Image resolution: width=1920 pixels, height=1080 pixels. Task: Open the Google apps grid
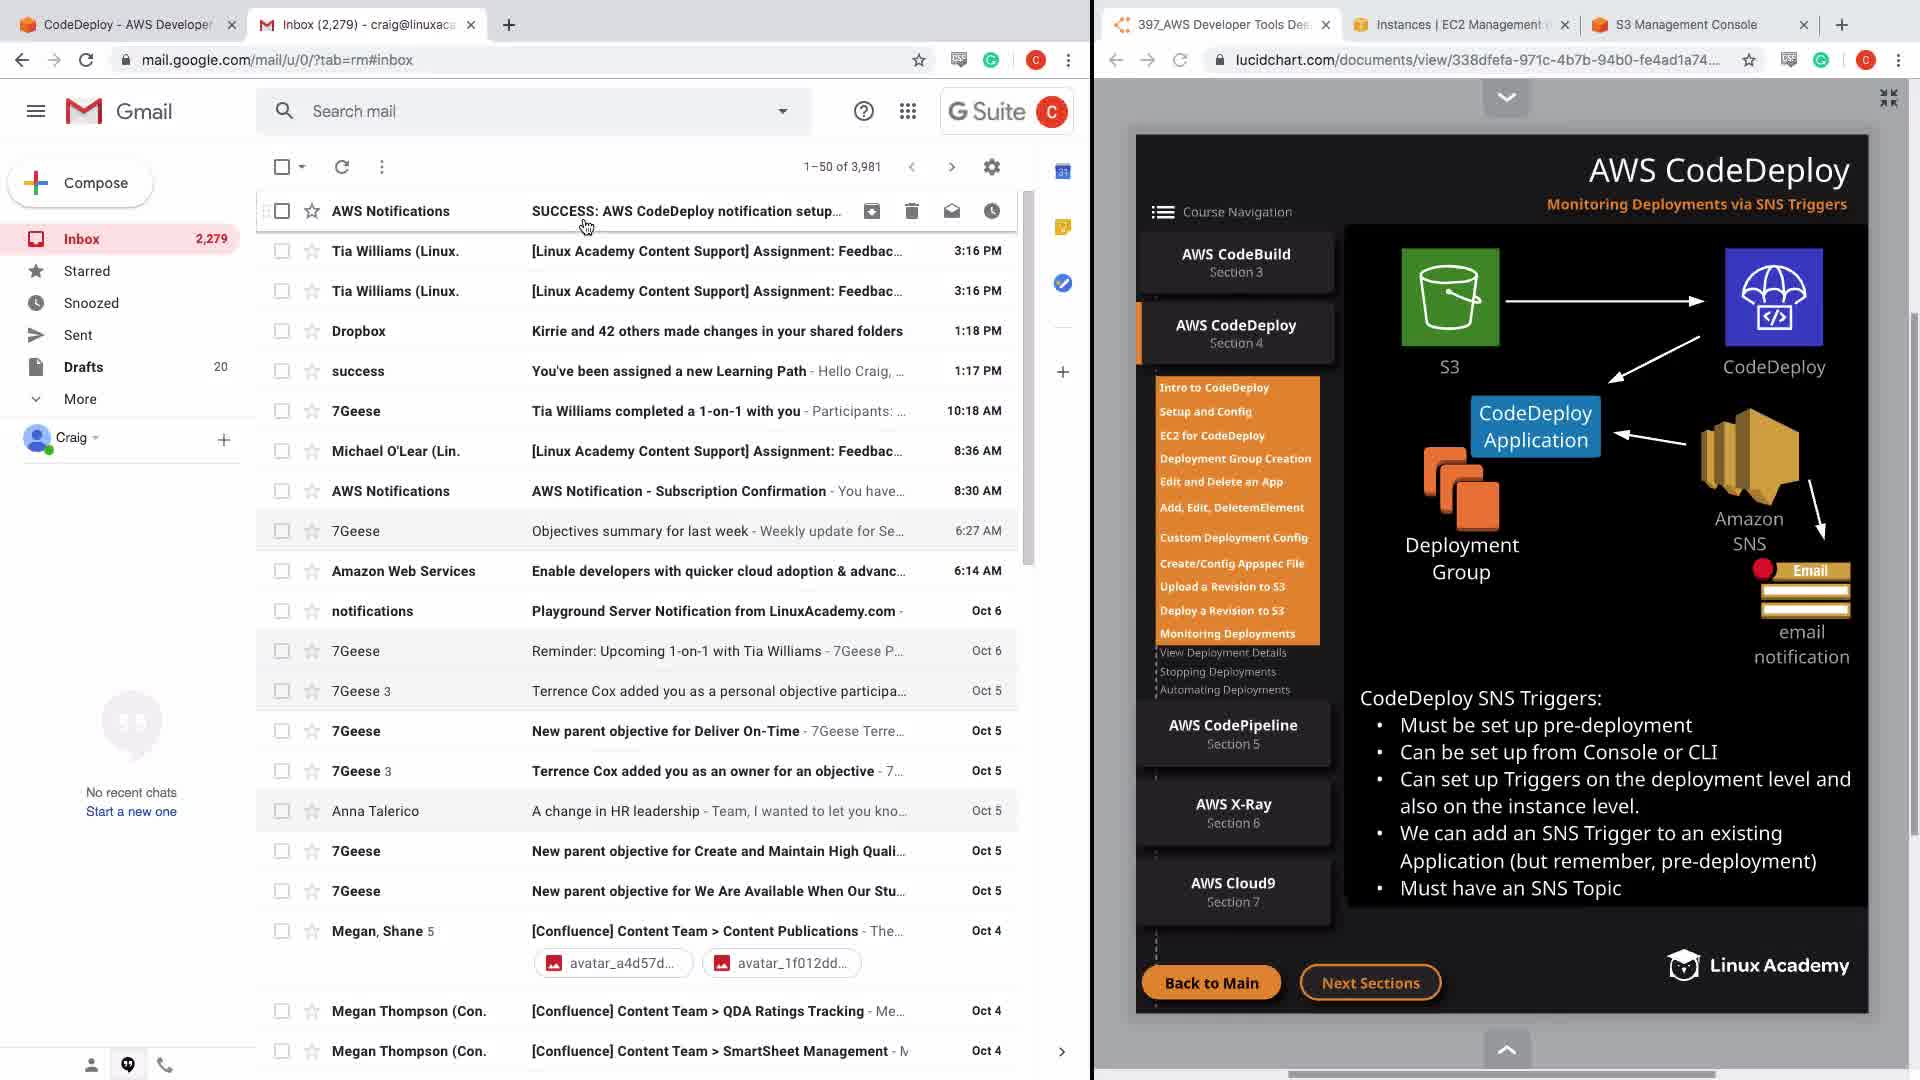point(908,111)
